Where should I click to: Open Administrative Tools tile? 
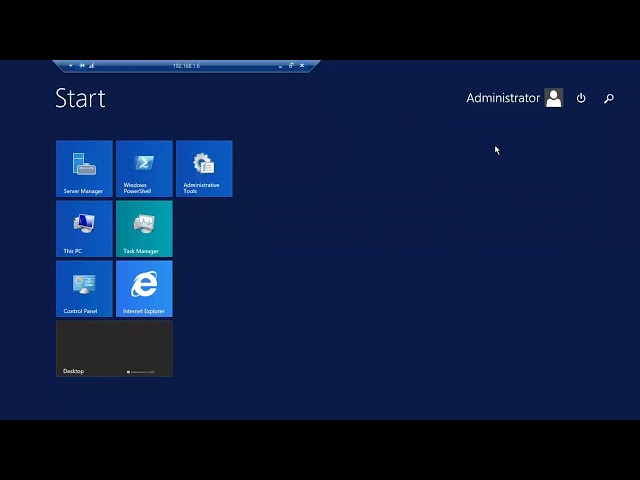(x=204, y=169)
